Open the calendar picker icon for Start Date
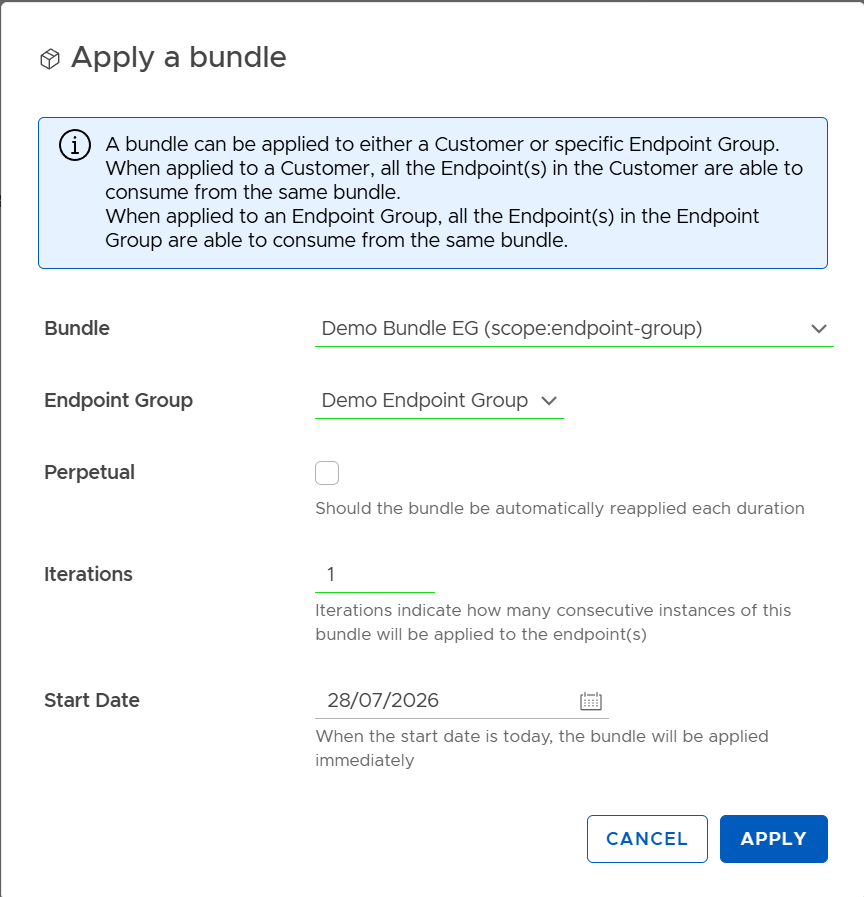 pos(590,701)
